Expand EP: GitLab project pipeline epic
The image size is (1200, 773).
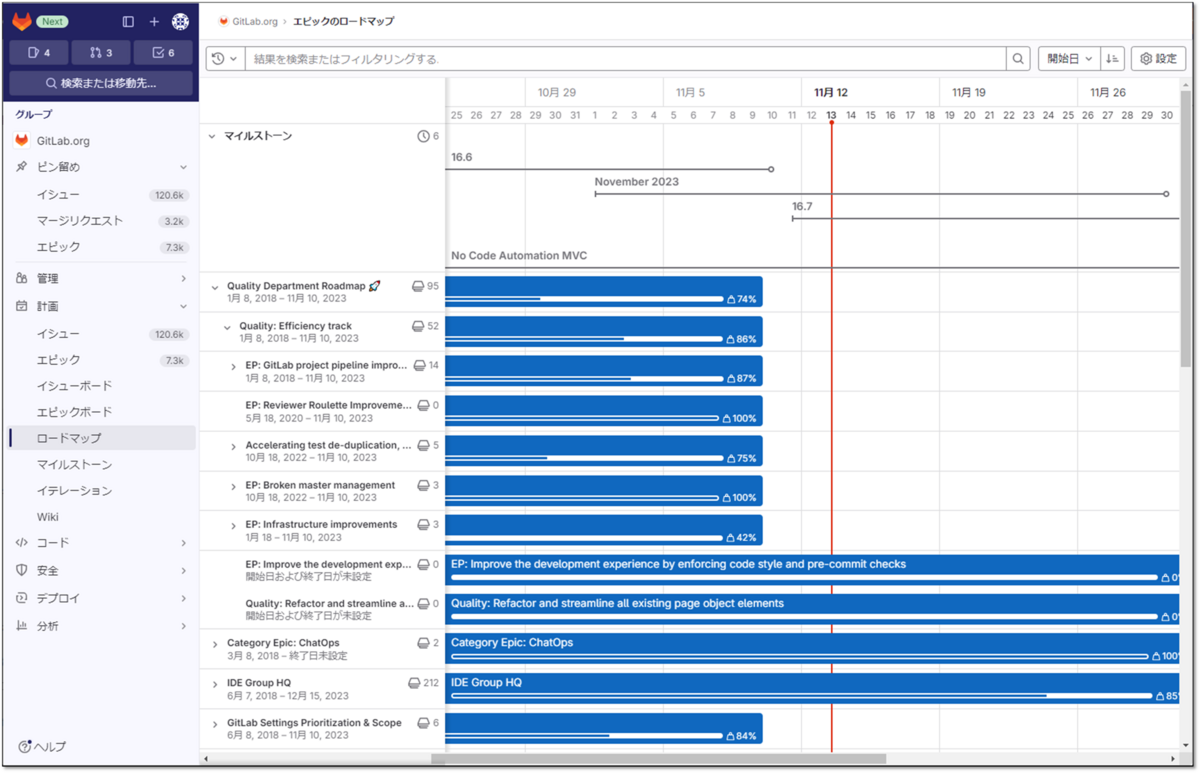tap(234, 367)
